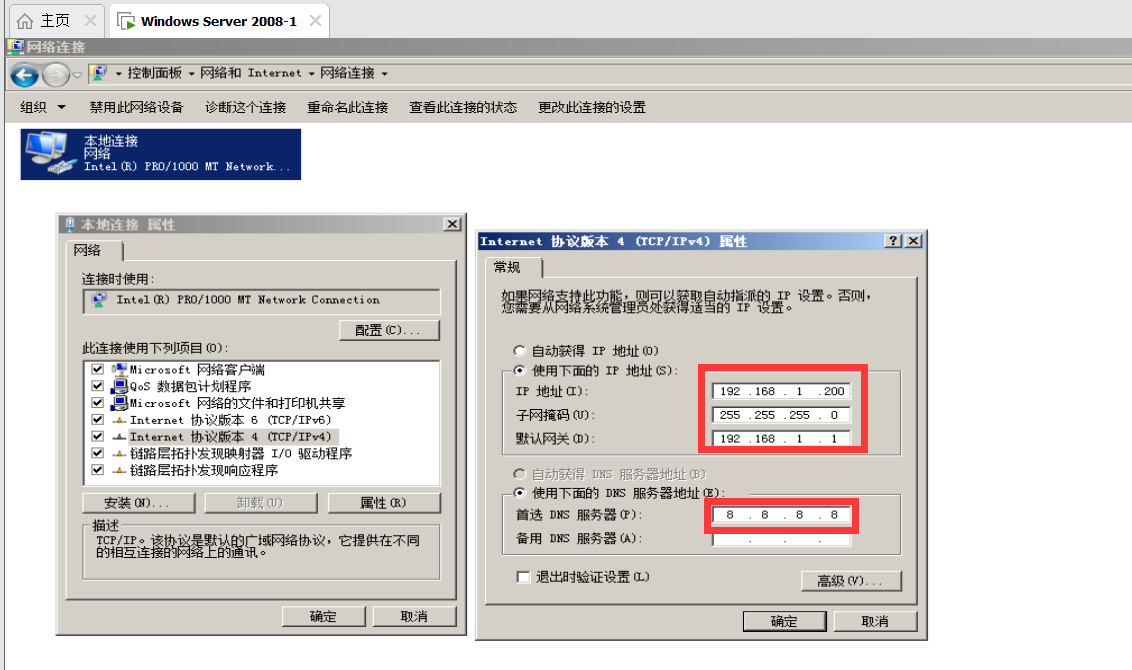Select the 本地连接 network adapter icon
The image size is (1132, 670).
pyautogui.click(x=160, y=154)
